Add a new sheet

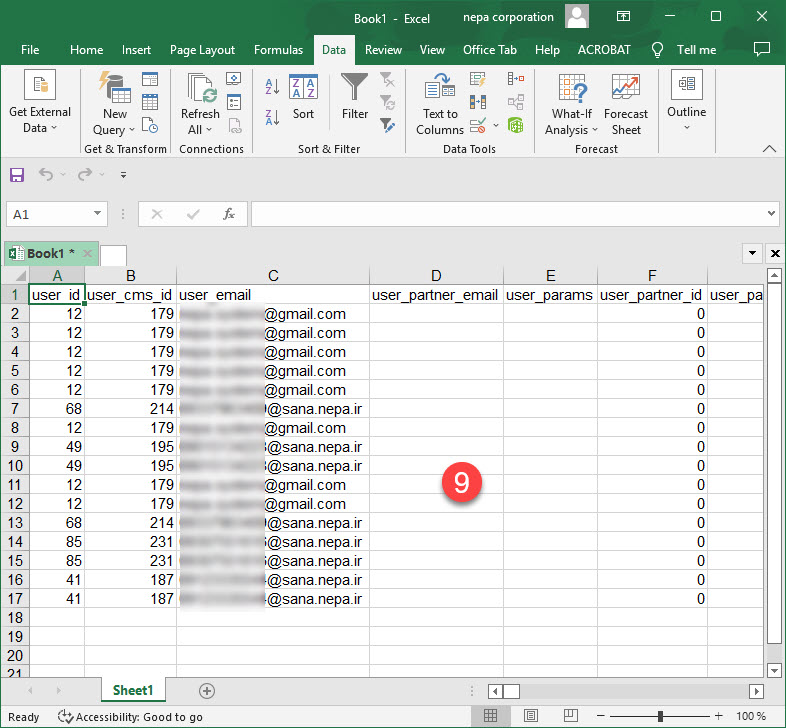tap(207, 691)
